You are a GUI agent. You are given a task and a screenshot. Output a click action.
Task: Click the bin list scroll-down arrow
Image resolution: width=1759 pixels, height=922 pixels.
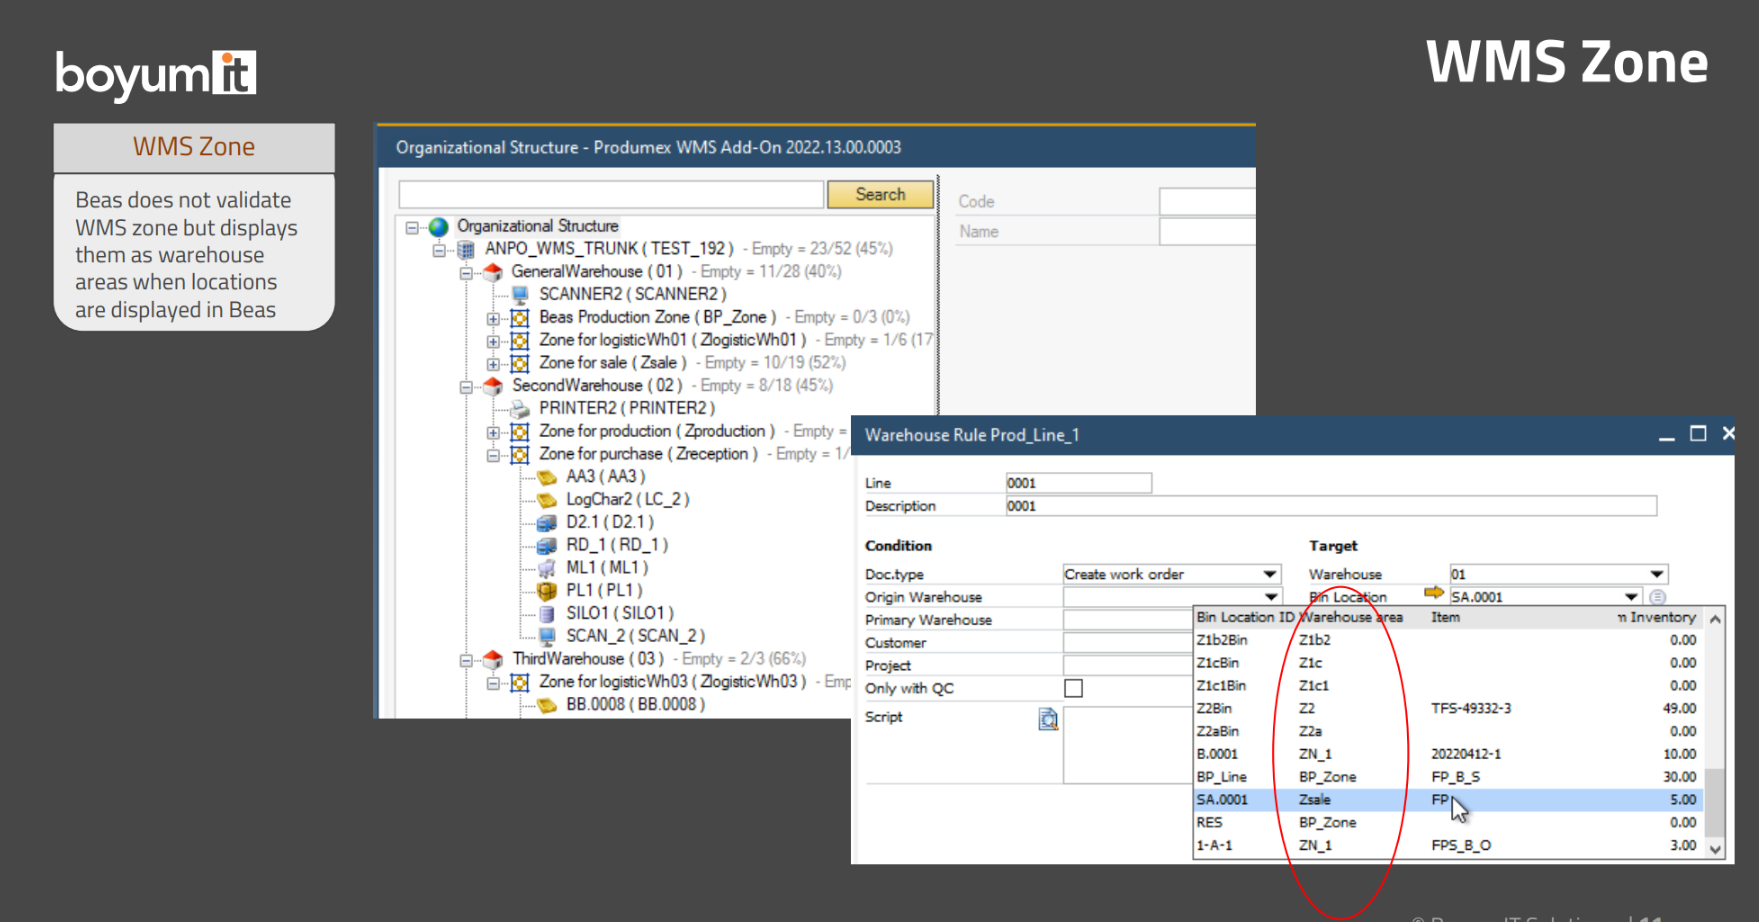click(1716, 849)
